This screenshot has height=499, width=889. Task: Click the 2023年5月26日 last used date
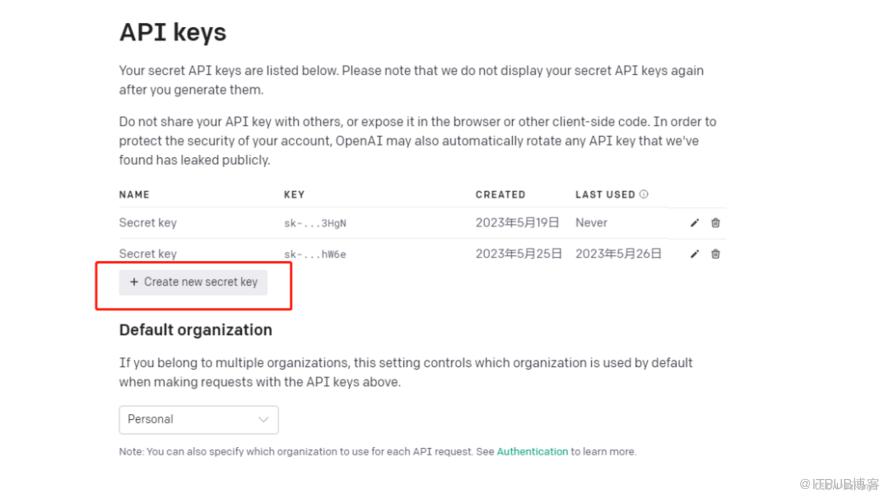click(618, 253)
